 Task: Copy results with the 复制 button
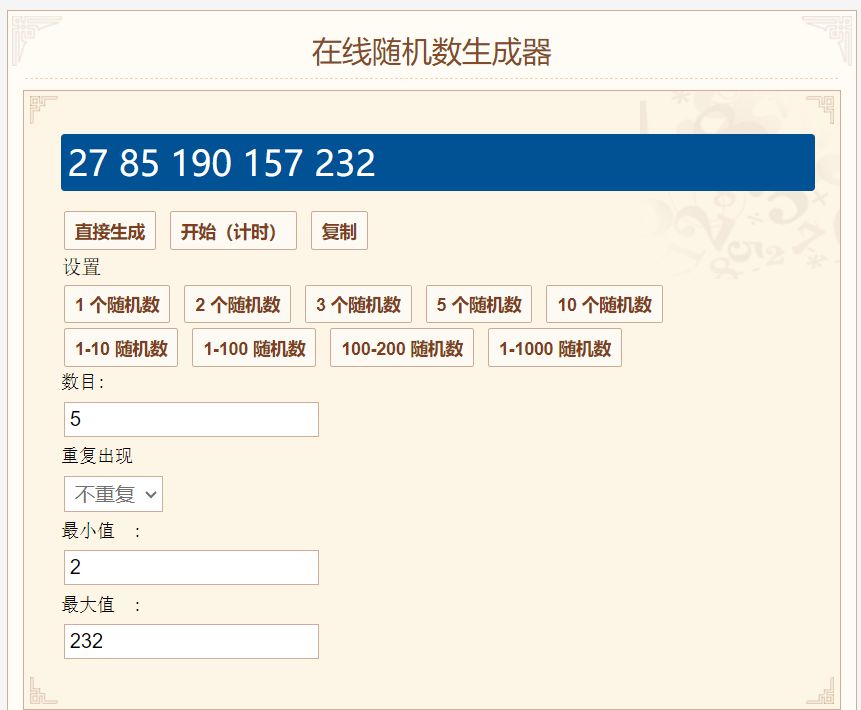pyautogui.click(x=339, y=231)
